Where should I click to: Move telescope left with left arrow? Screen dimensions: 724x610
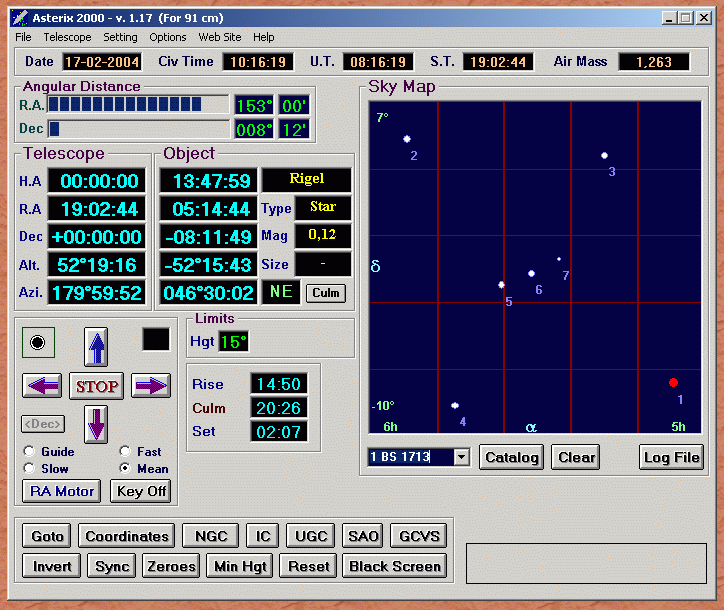42,386
